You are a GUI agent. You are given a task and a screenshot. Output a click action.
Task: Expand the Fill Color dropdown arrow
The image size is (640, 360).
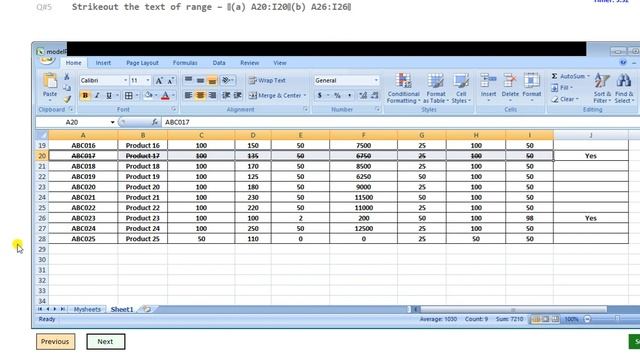pyautogui.click(x=156, y=96)
